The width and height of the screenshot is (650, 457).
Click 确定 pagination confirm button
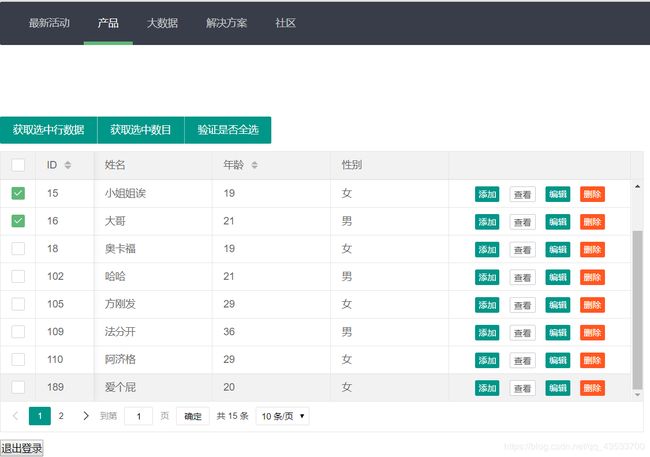(193, 416)
